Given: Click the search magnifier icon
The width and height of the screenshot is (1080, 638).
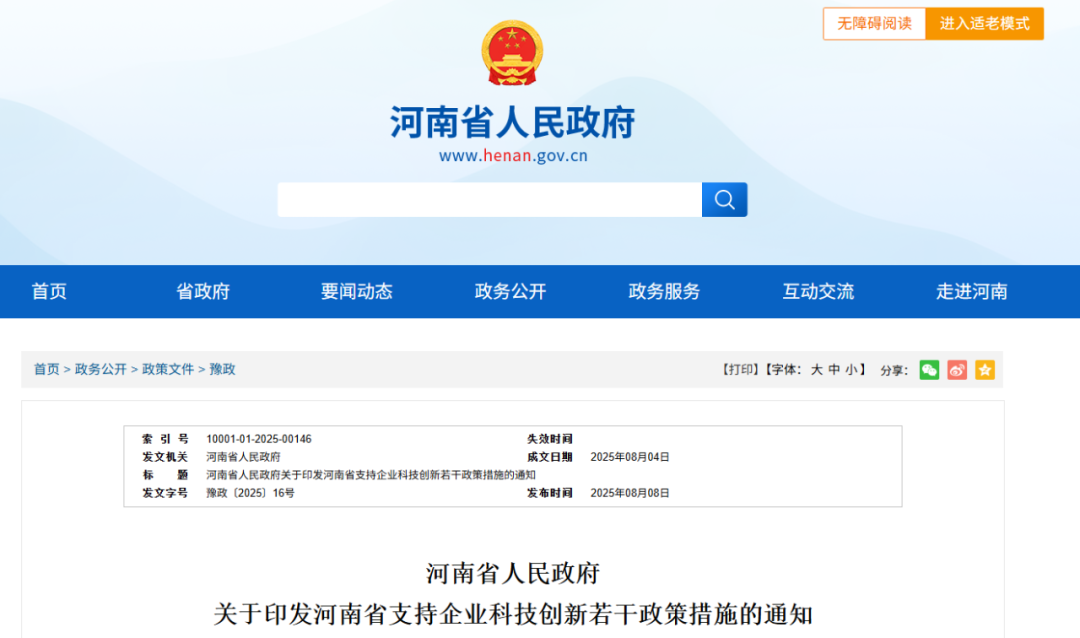Looking at the screenshot, I should pos(724,199).
